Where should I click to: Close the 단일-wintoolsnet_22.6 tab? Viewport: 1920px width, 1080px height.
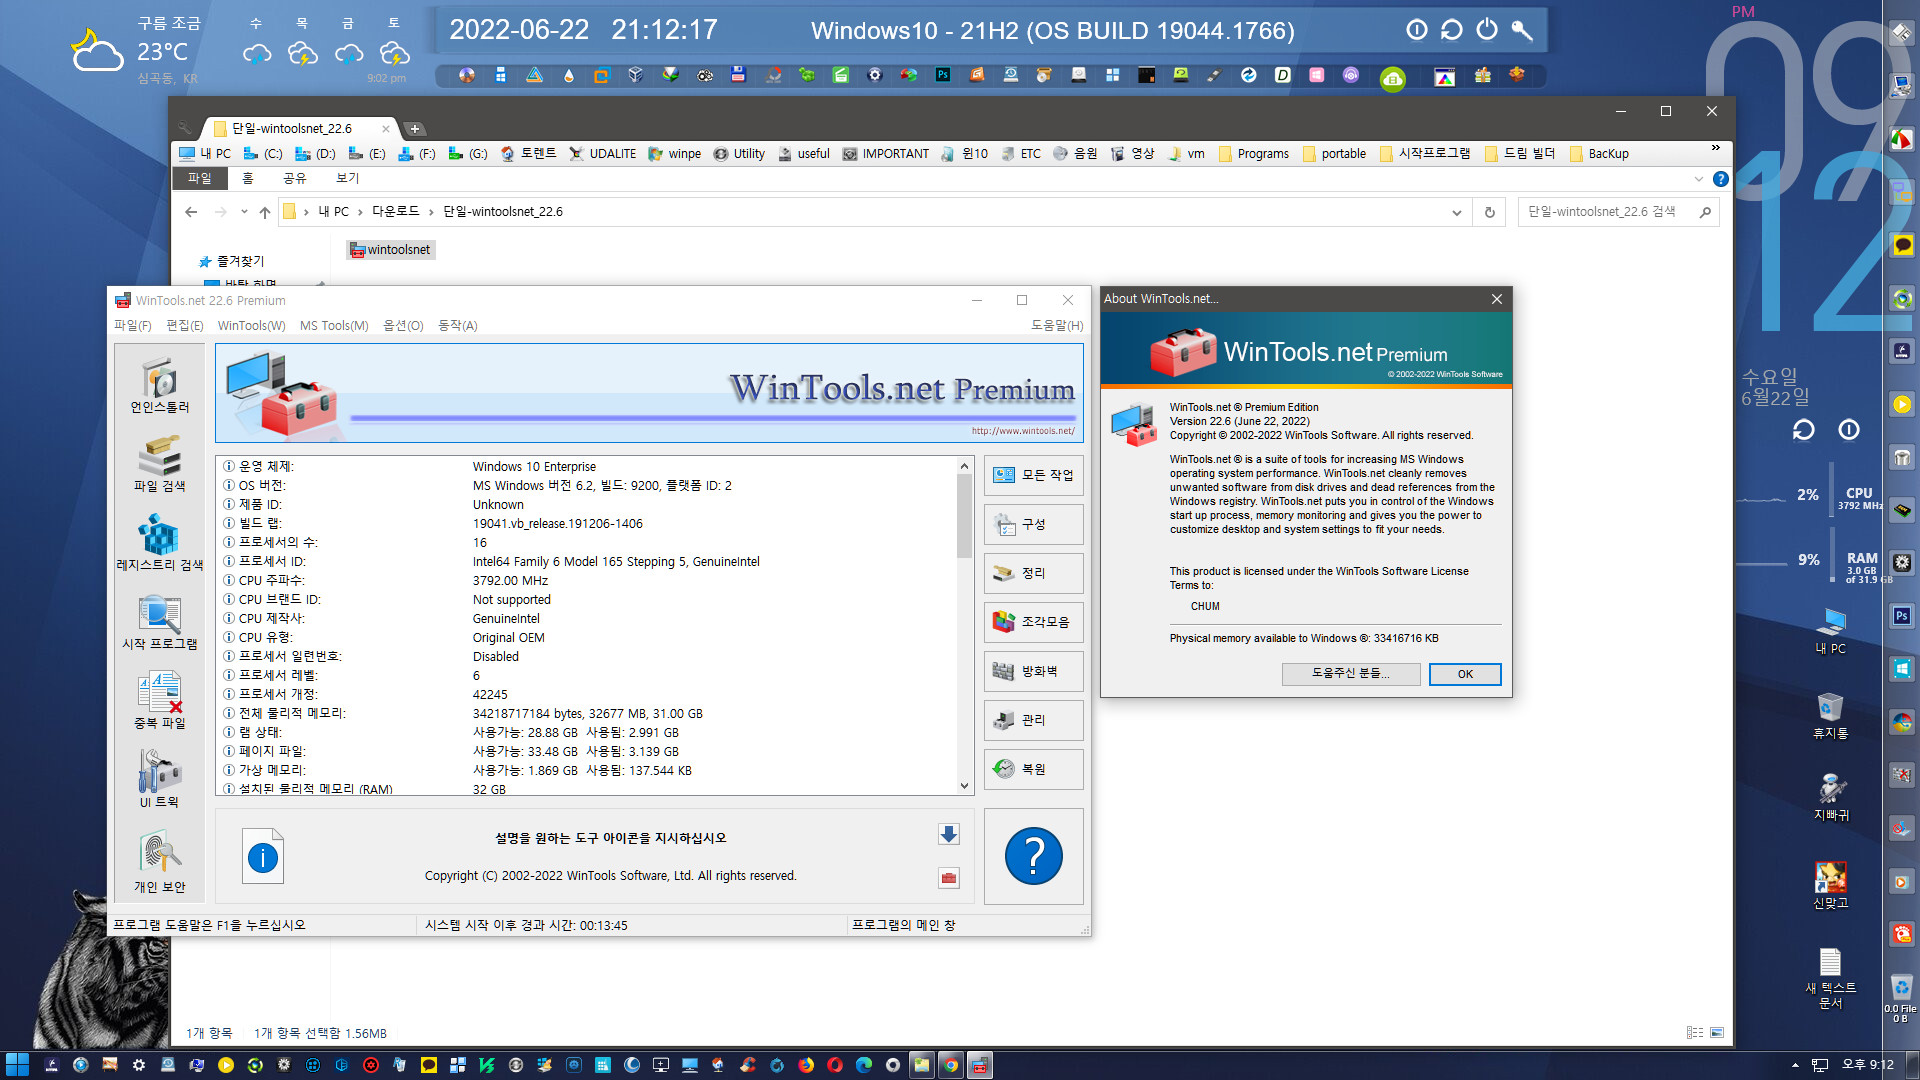tap(386, 129)
